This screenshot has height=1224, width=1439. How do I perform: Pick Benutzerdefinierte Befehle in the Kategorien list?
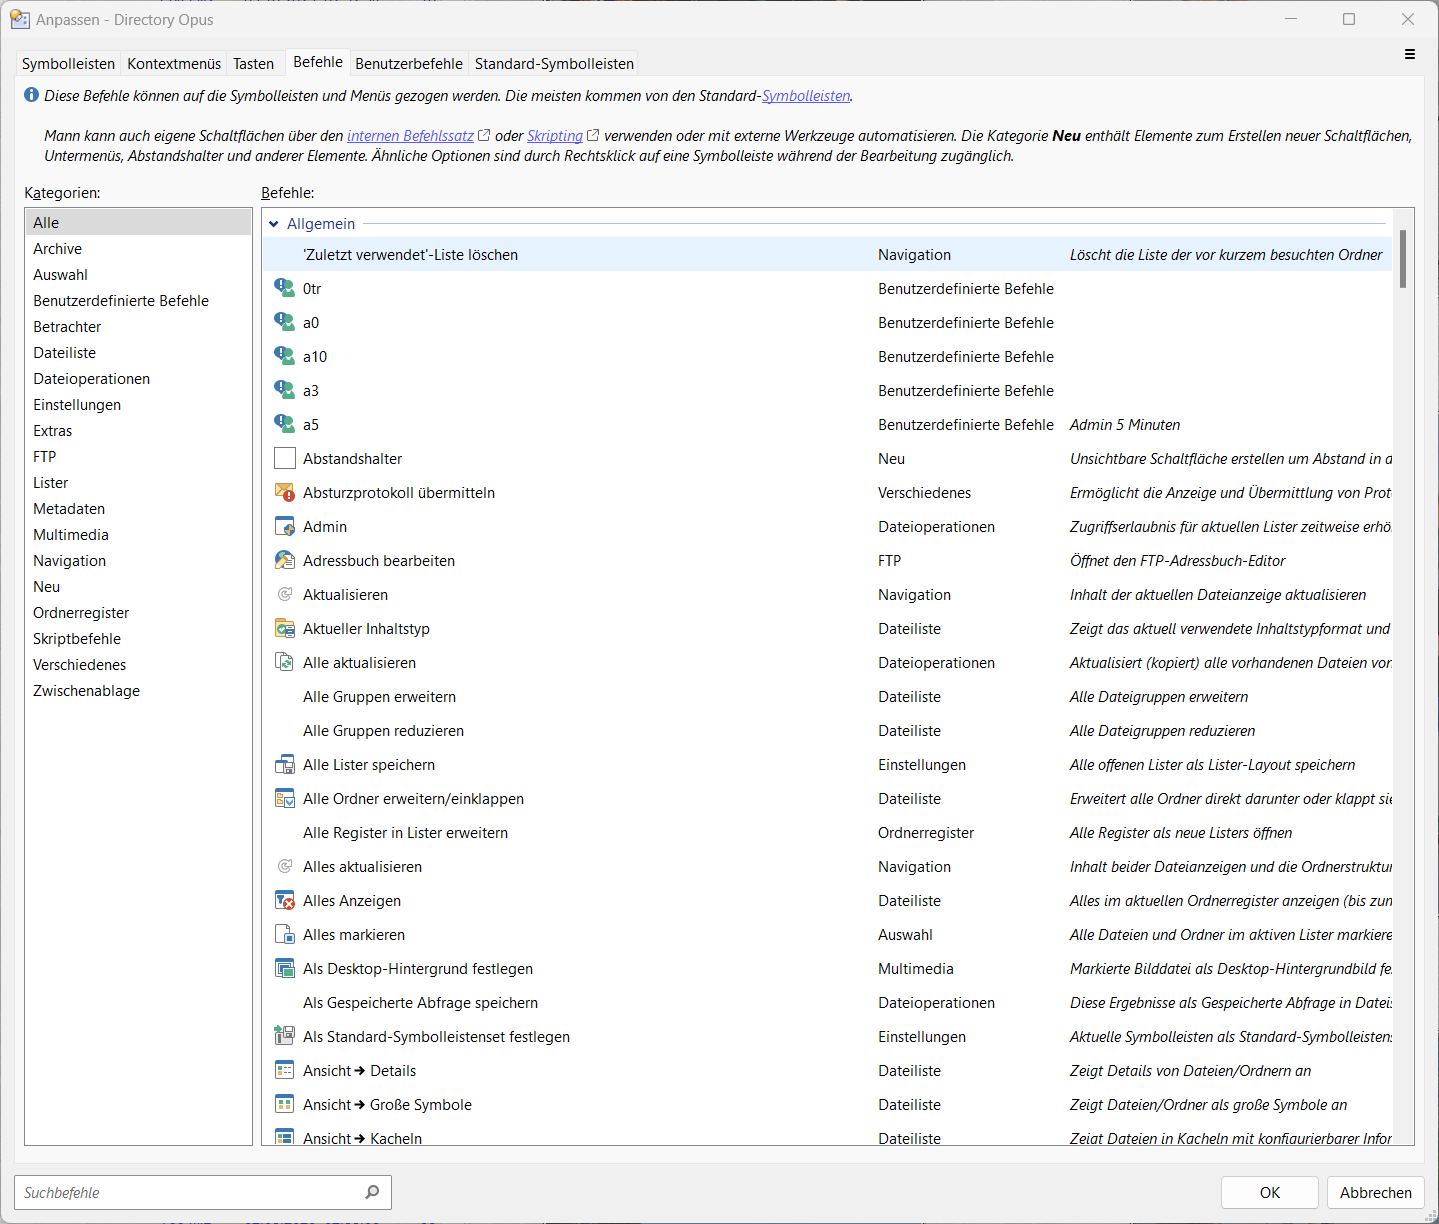138,300
